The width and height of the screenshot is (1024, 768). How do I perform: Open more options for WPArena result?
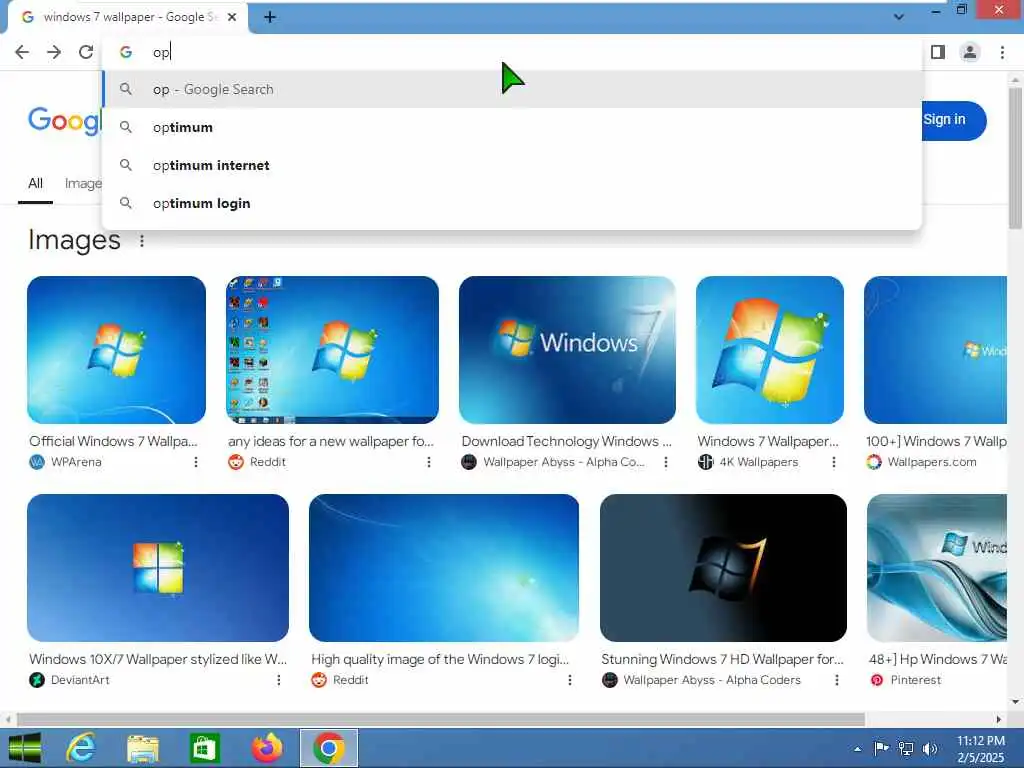coord(196,462)
